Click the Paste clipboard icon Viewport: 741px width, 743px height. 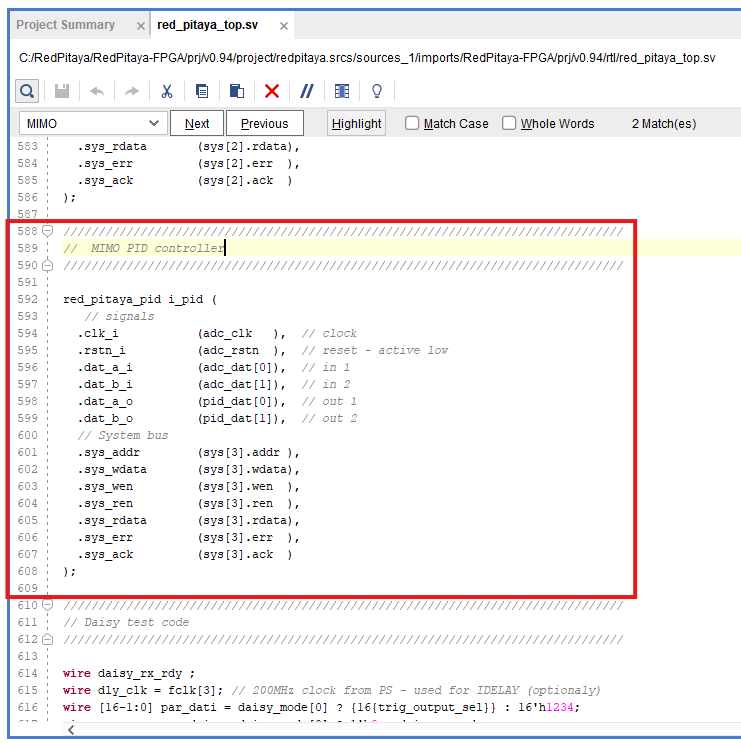click(236, 91)
